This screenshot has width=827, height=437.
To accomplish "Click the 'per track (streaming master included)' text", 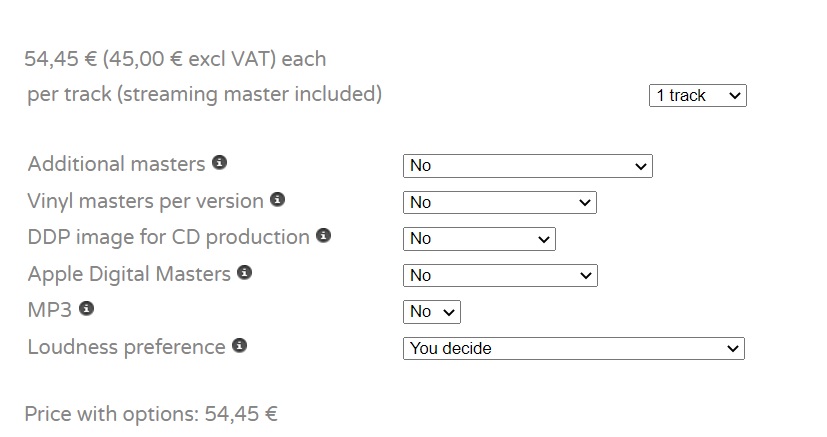I will tap(205, 95).
